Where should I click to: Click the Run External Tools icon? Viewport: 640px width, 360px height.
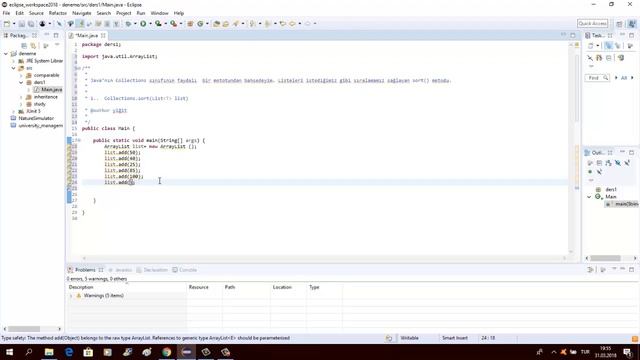173,24
